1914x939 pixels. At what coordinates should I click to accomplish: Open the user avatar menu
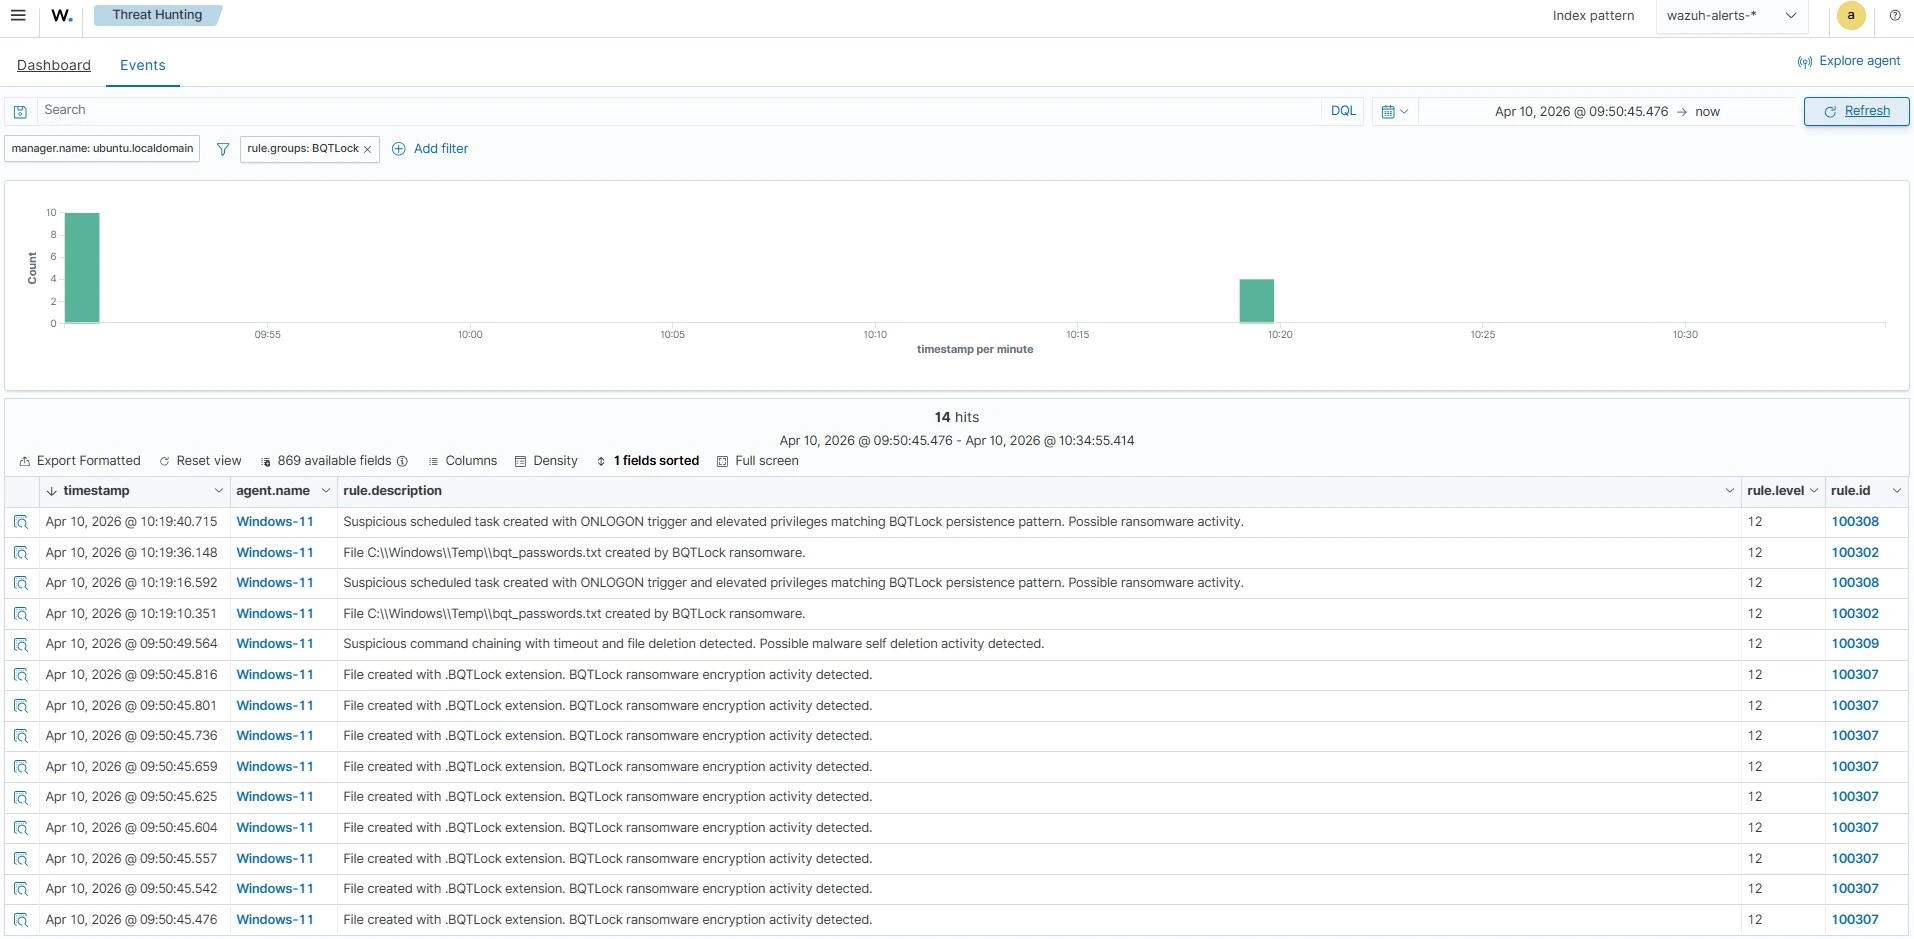click(x=1851, y=15)
